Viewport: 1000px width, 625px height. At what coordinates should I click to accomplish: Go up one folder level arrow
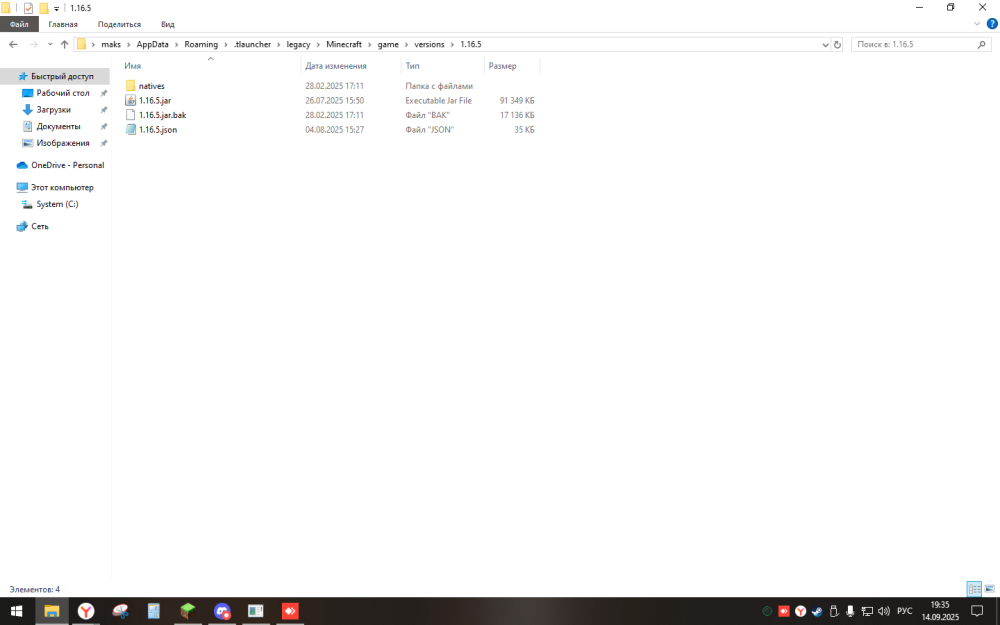click(x=64, y=45)
